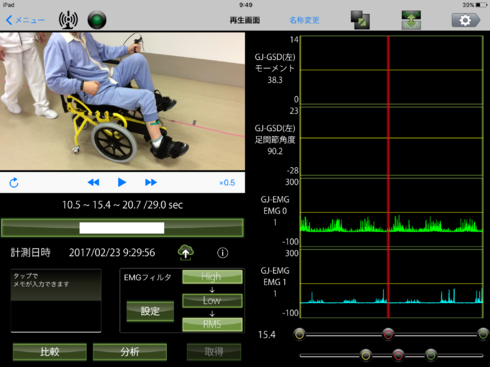Image resolution: width=490 pixels, height=367 pixels.
Task: Click the moment value 38.3
Action: click(275, 80)
